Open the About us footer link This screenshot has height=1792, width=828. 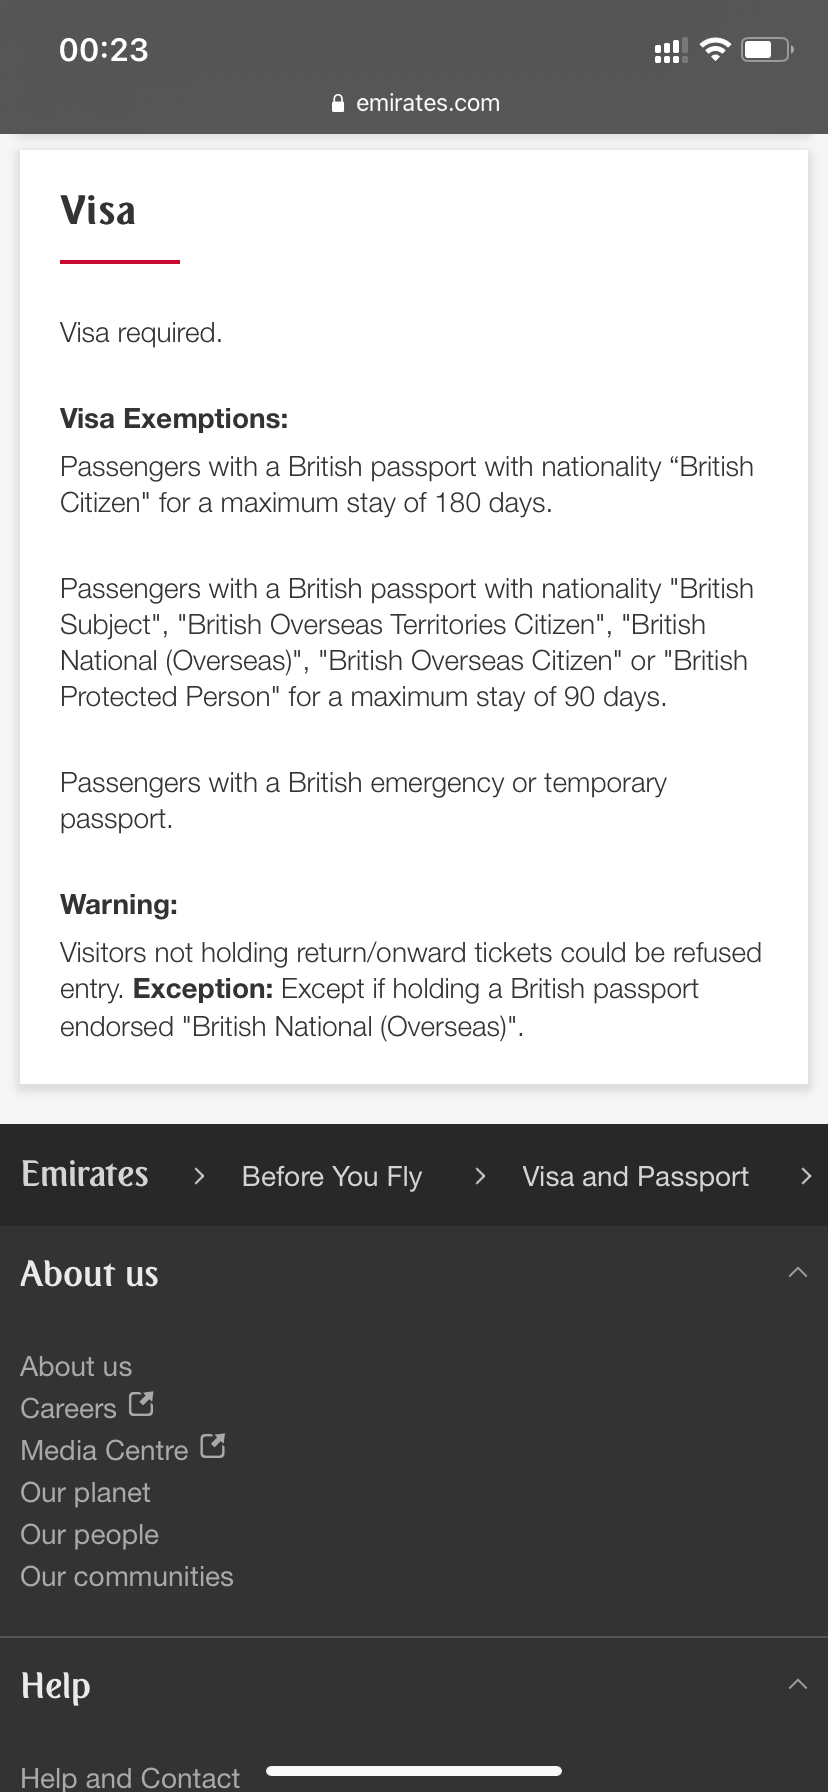pyautogui.click(x=76, y=1366)
